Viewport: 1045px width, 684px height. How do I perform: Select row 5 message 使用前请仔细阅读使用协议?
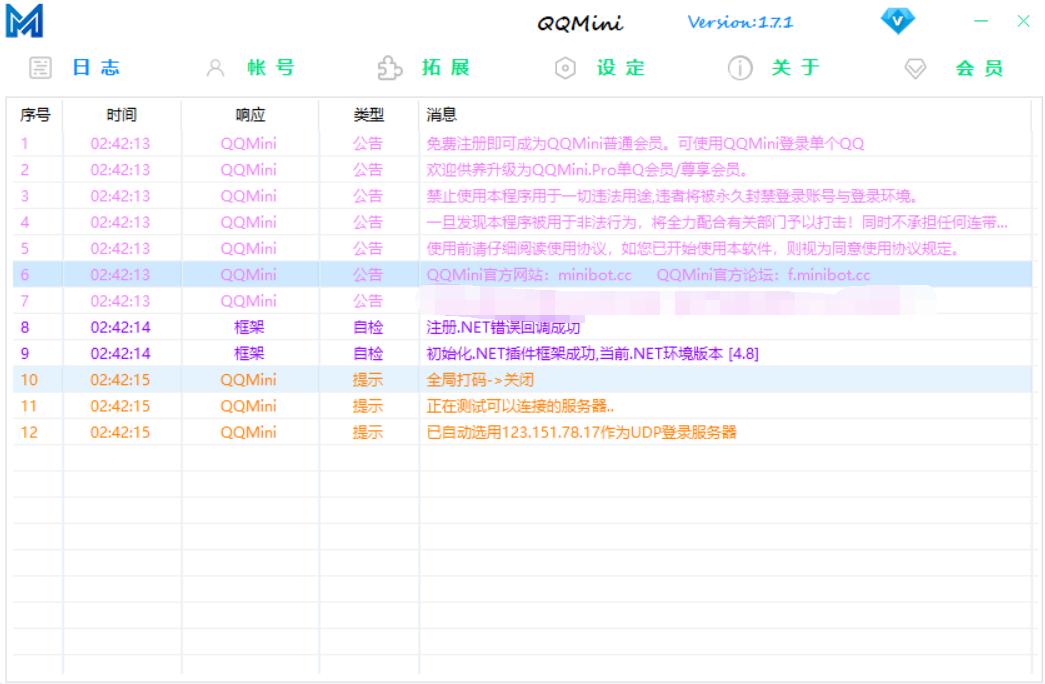point(693,249)
